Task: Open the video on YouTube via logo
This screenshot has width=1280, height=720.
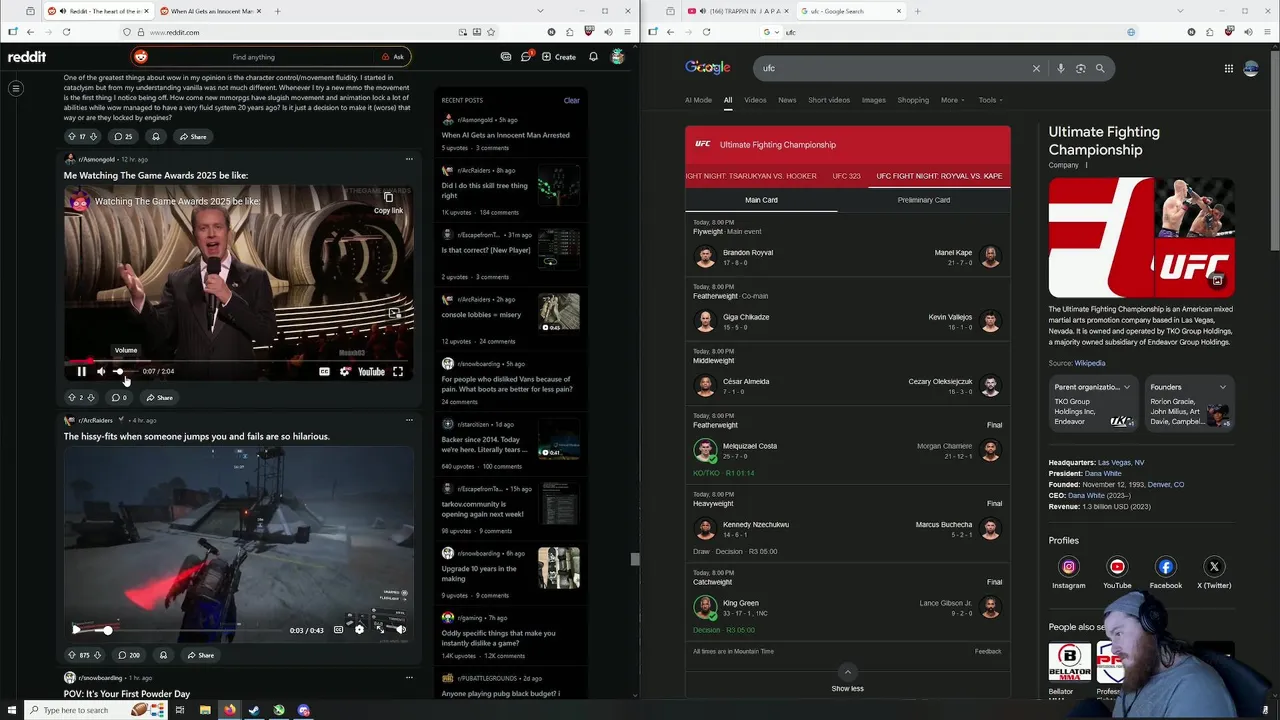Action: point(371,371)
